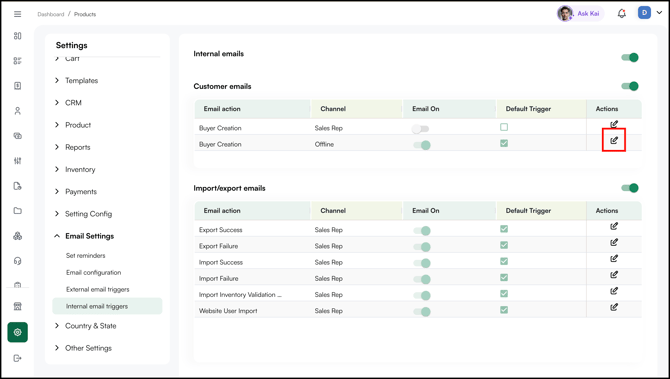Edit Buyer Creation Offline row
The width and height of the screenshot is (670, 379).
[614, 140]
